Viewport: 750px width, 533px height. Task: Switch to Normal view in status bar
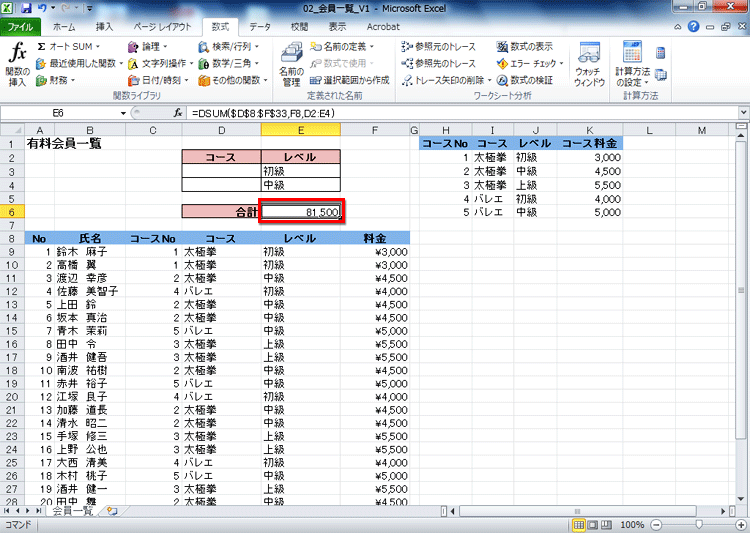pyautogui.click(x=579, y=525)
